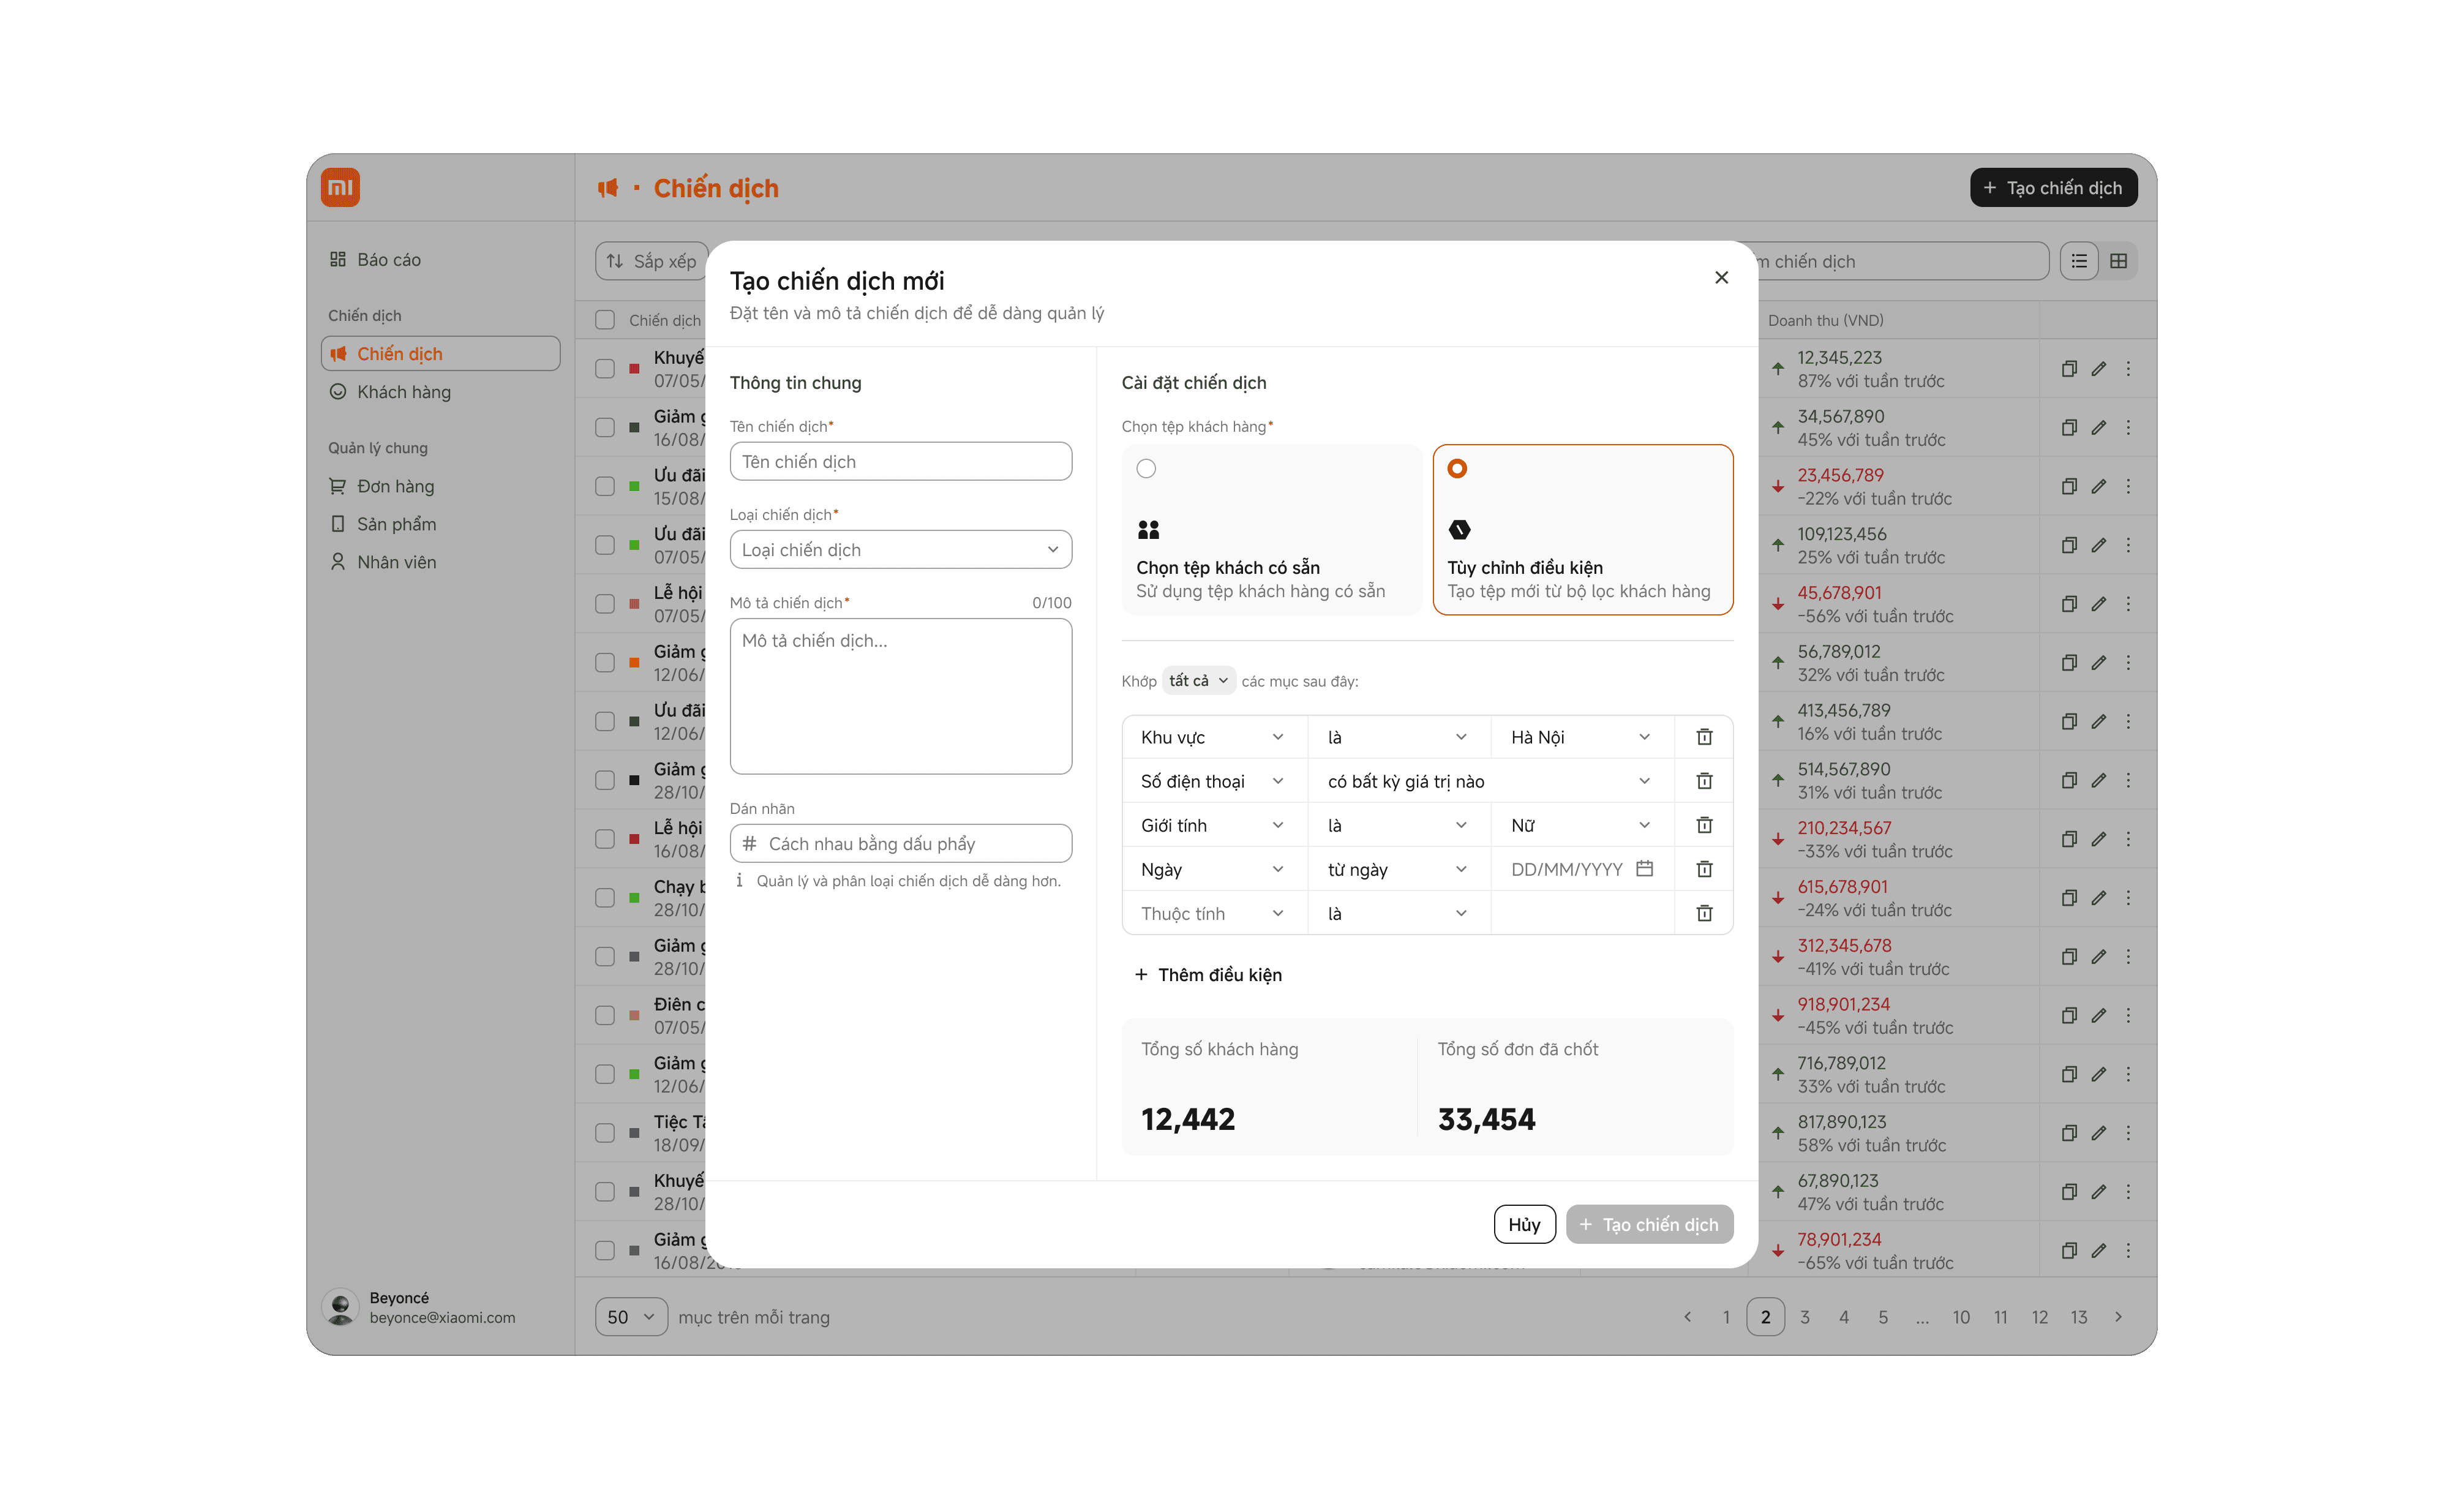Image resolution: width=2464 pixels, height=1509 pixels.
Task: Click the Xiaomi logo
Action: 340,187
